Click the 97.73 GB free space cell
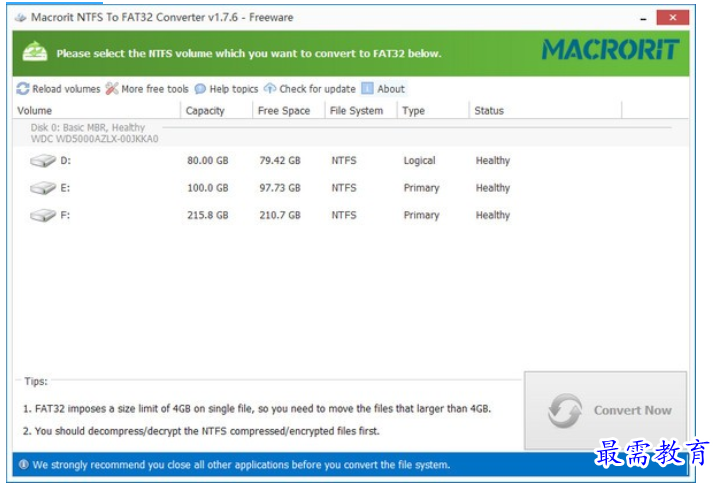This screenshot has width=718, height=484. [x=280, y=188]
